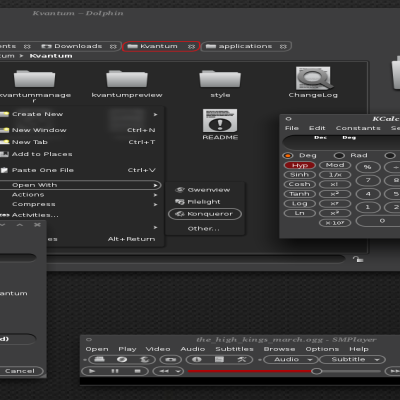Click the lock icon at Dolphin's bottom right
The image size is (400, 400).
358,259
